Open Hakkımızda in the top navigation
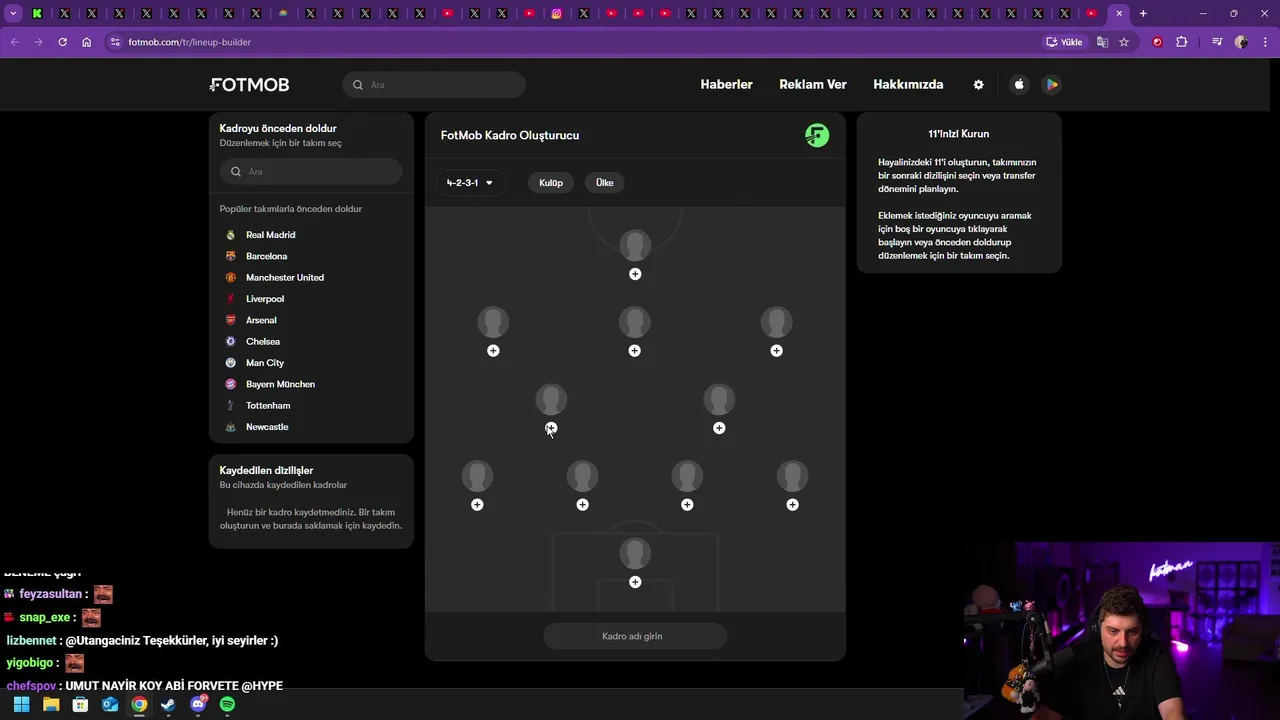Viewport: 1280px width, 720px height. coord(908,85)
